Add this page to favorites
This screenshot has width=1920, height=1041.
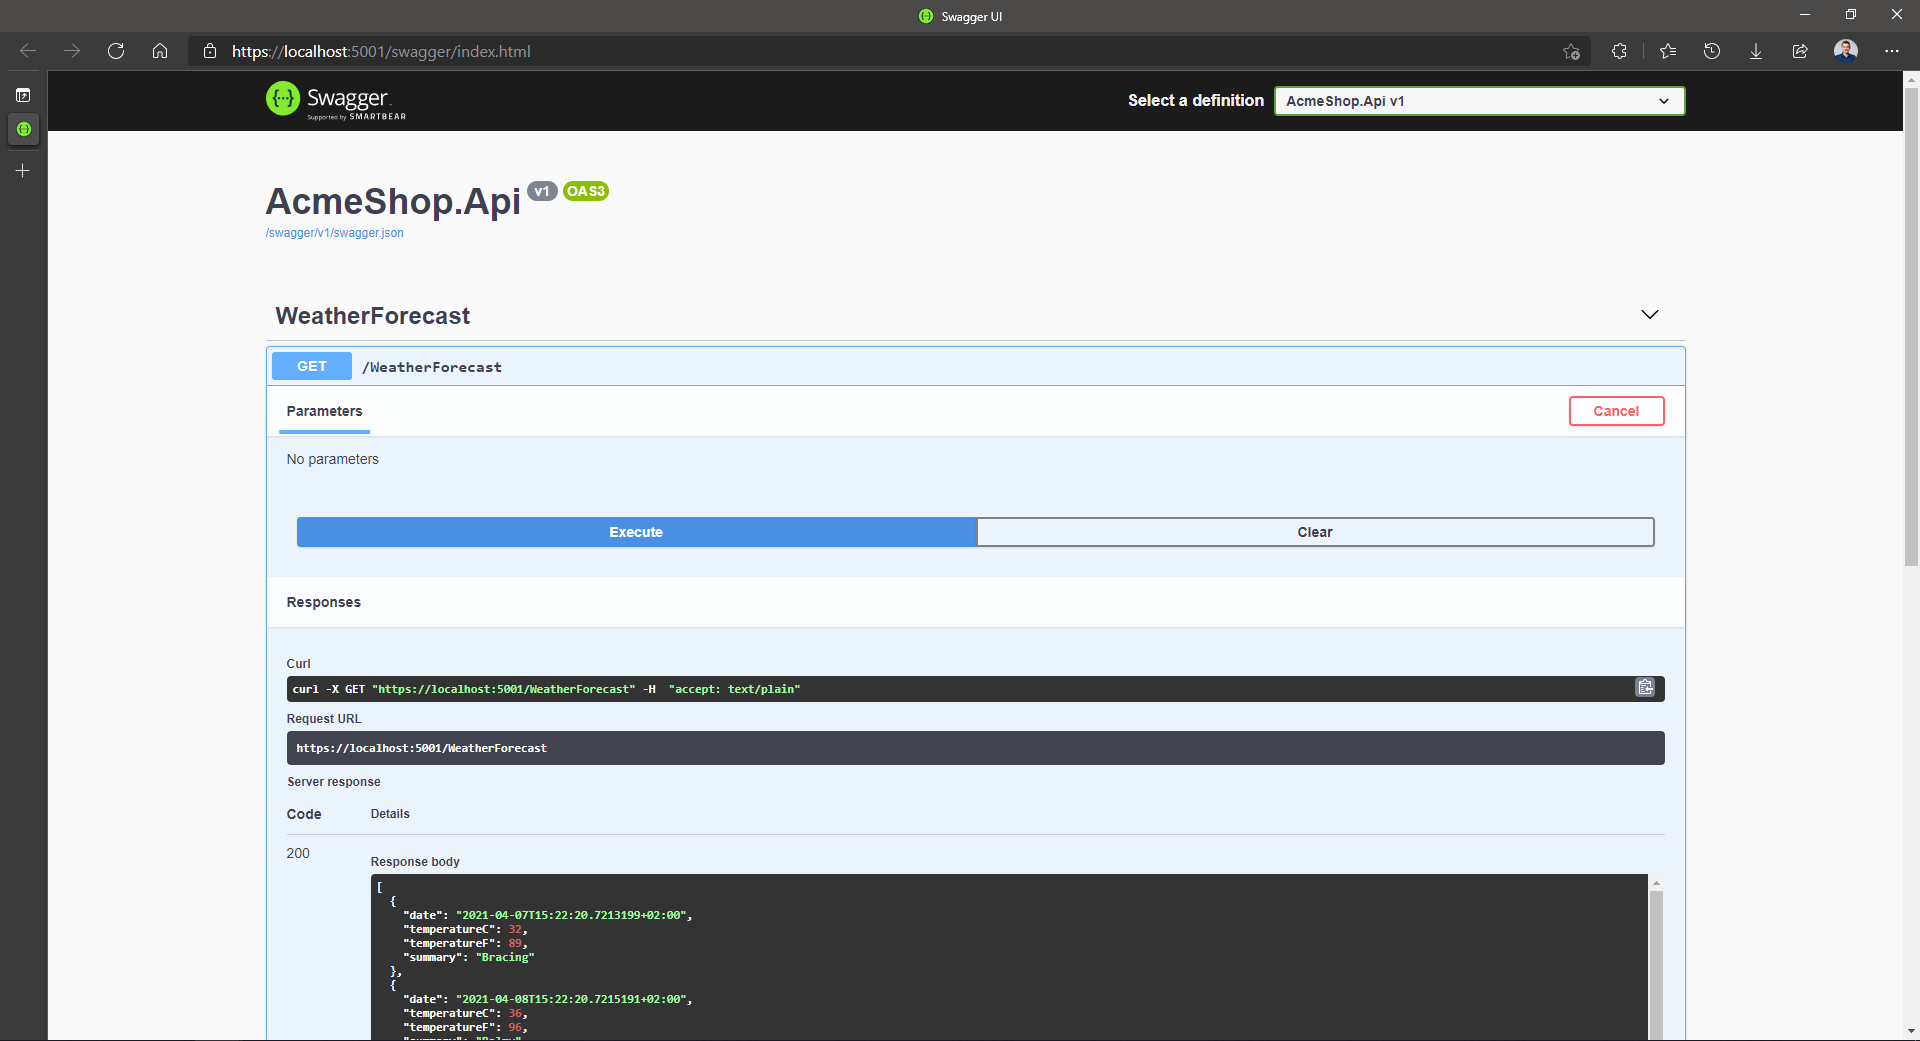[1571, 51]
